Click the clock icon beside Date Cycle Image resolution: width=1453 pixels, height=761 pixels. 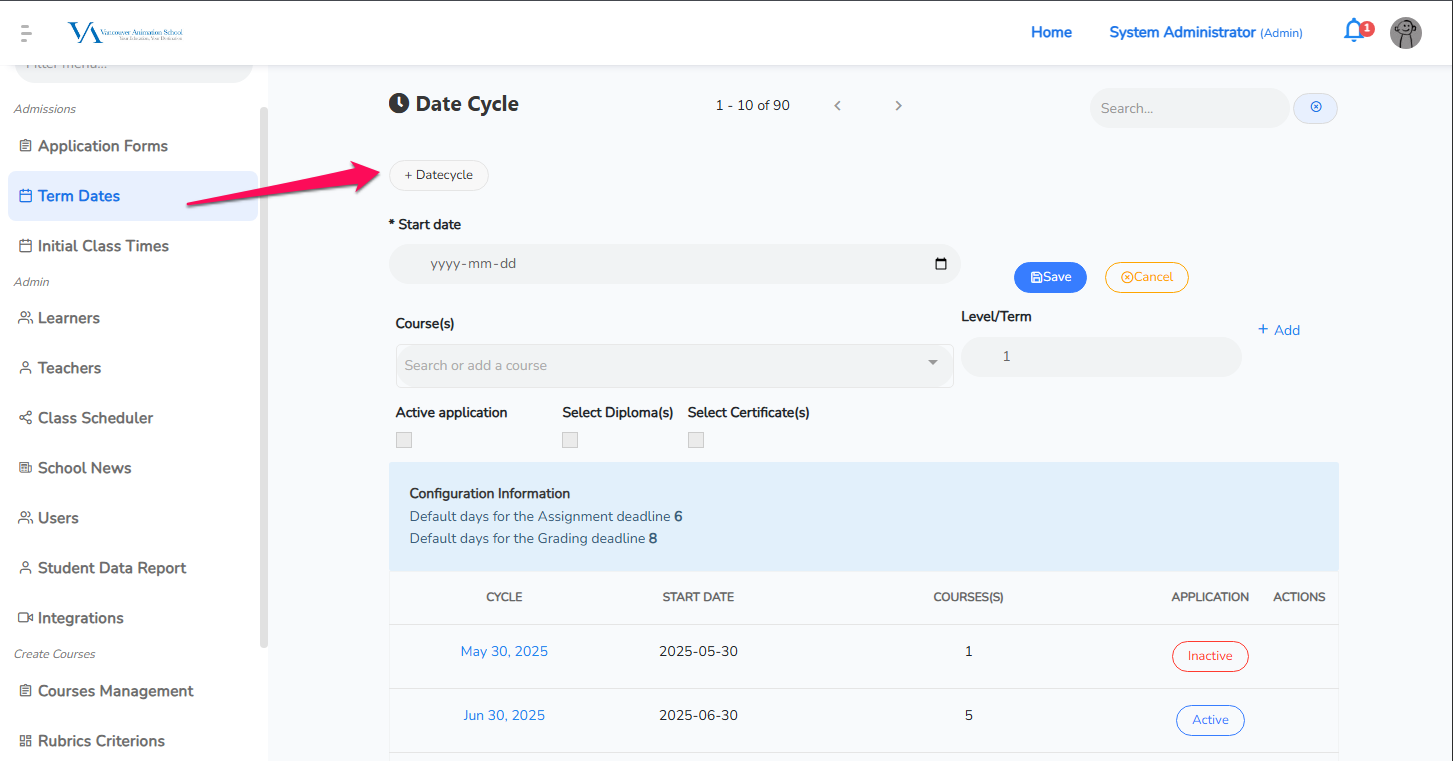click(x=399, y=103)
